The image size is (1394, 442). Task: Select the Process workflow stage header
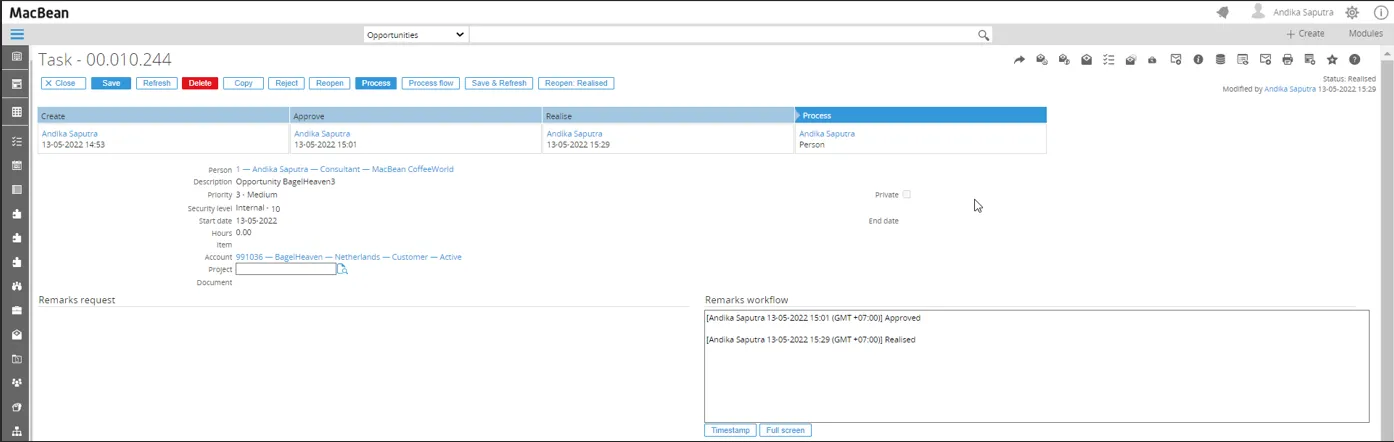click(x=920, y=116)
